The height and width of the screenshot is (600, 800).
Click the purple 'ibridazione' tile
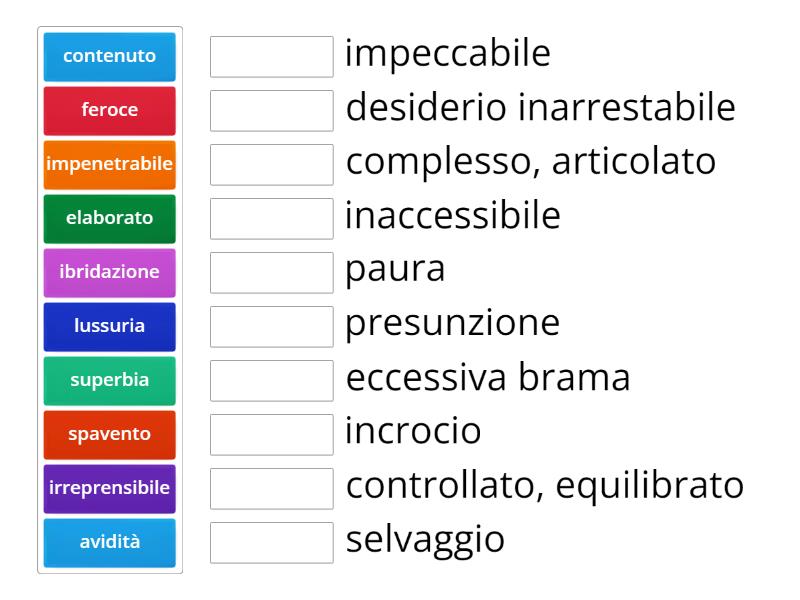[x=110, y=272]
